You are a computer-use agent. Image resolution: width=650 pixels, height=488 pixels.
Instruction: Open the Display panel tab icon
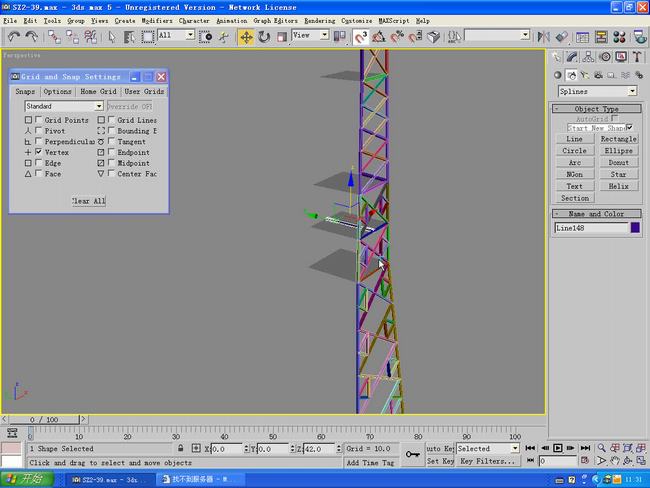coord(621,57)
